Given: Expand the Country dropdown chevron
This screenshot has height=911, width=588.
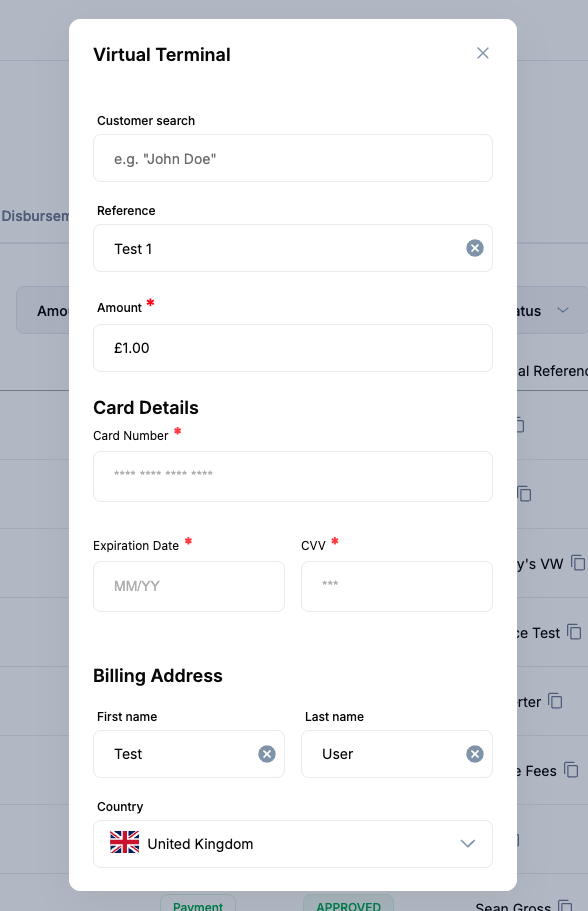Looking at the screenshot, I should click(x=468, y=844).
